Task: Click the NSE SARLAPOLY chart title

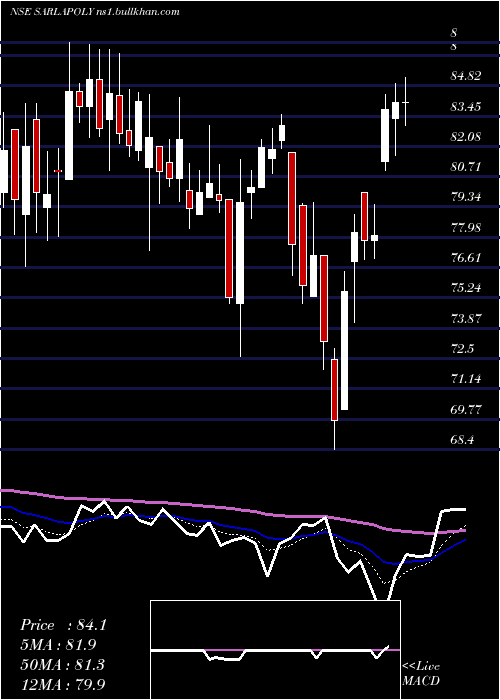Action: pos(95,12)
